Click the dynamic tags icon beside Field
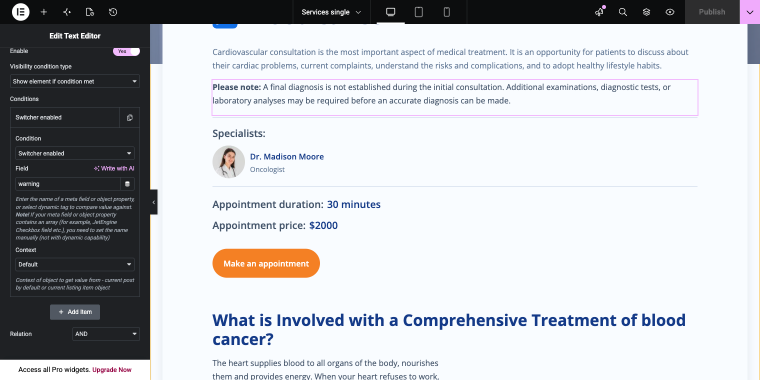The width and height of the screenshot is (760, 380). [x=128, y=184]
